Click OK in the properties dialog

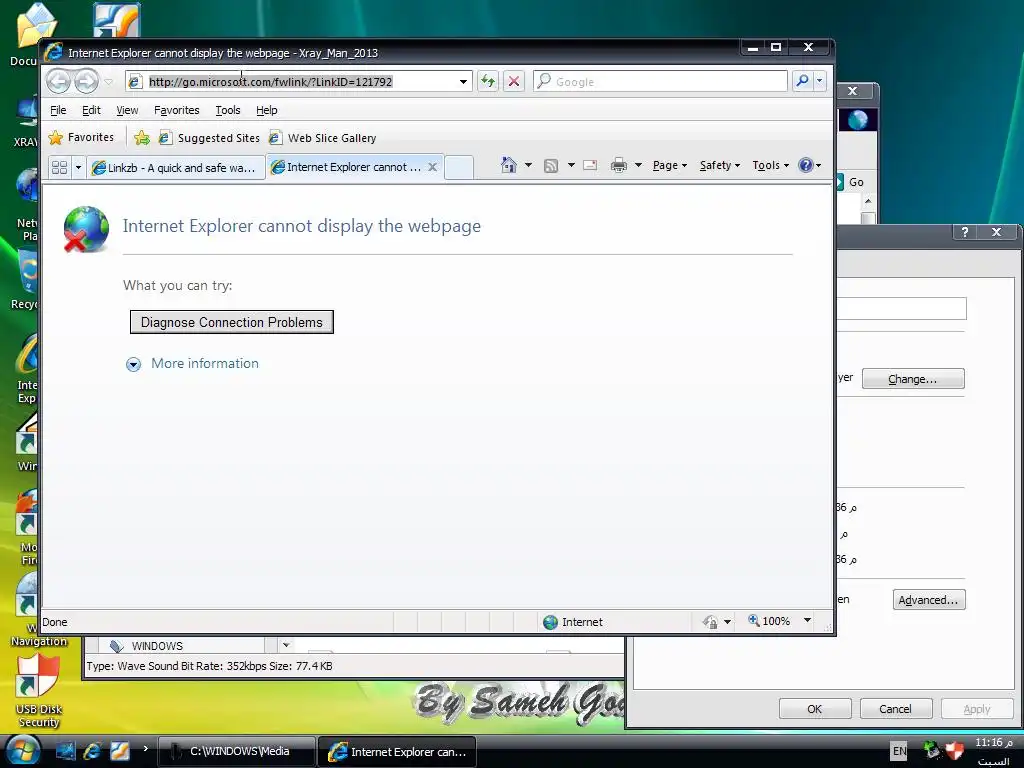pyautogui.click(x=814, y=709)
